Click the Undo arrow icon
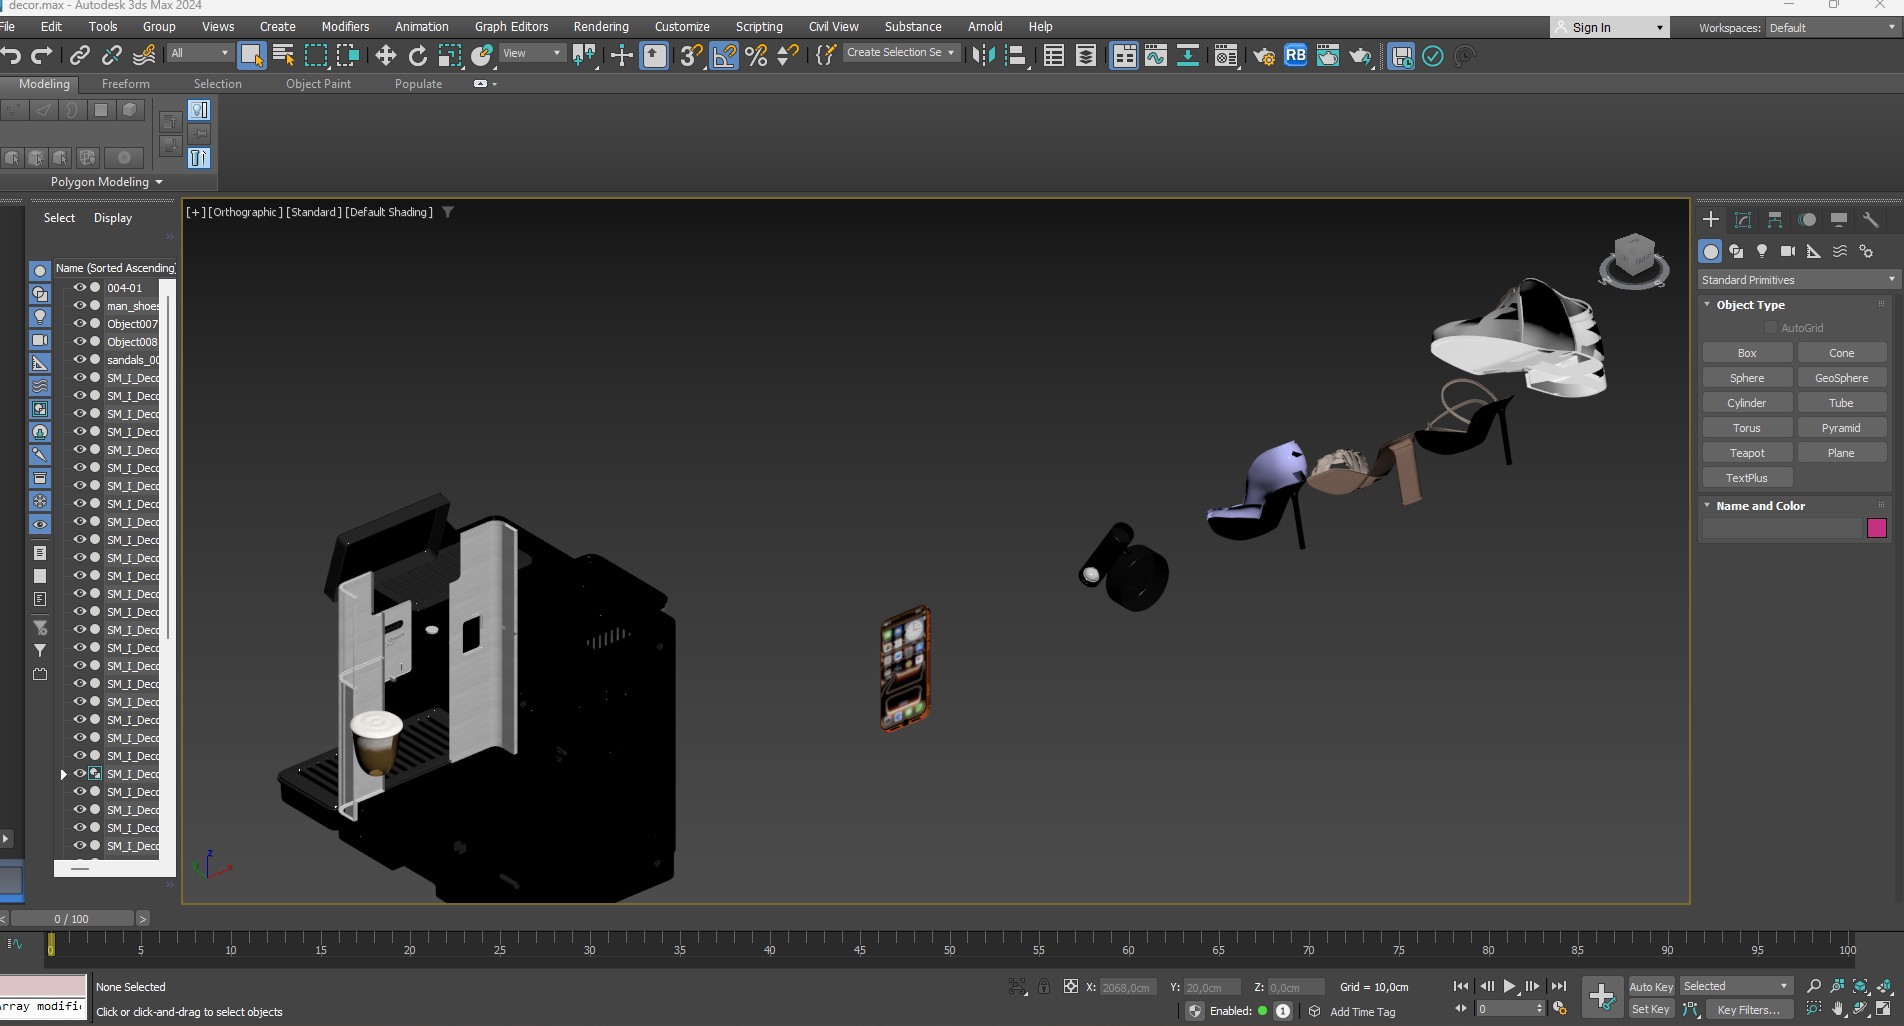The image size is (1904, 1026). pyautogui.click(x=11, y=56)
